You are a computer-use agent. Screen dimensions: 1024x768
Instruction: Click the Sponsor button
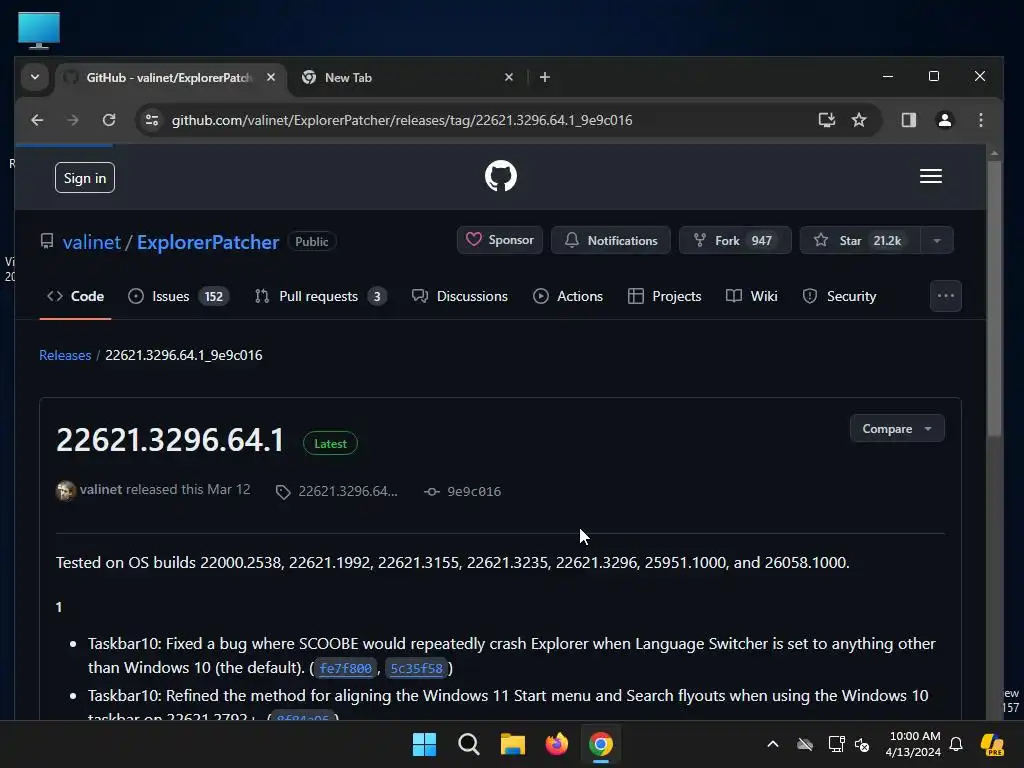(500, 240)
